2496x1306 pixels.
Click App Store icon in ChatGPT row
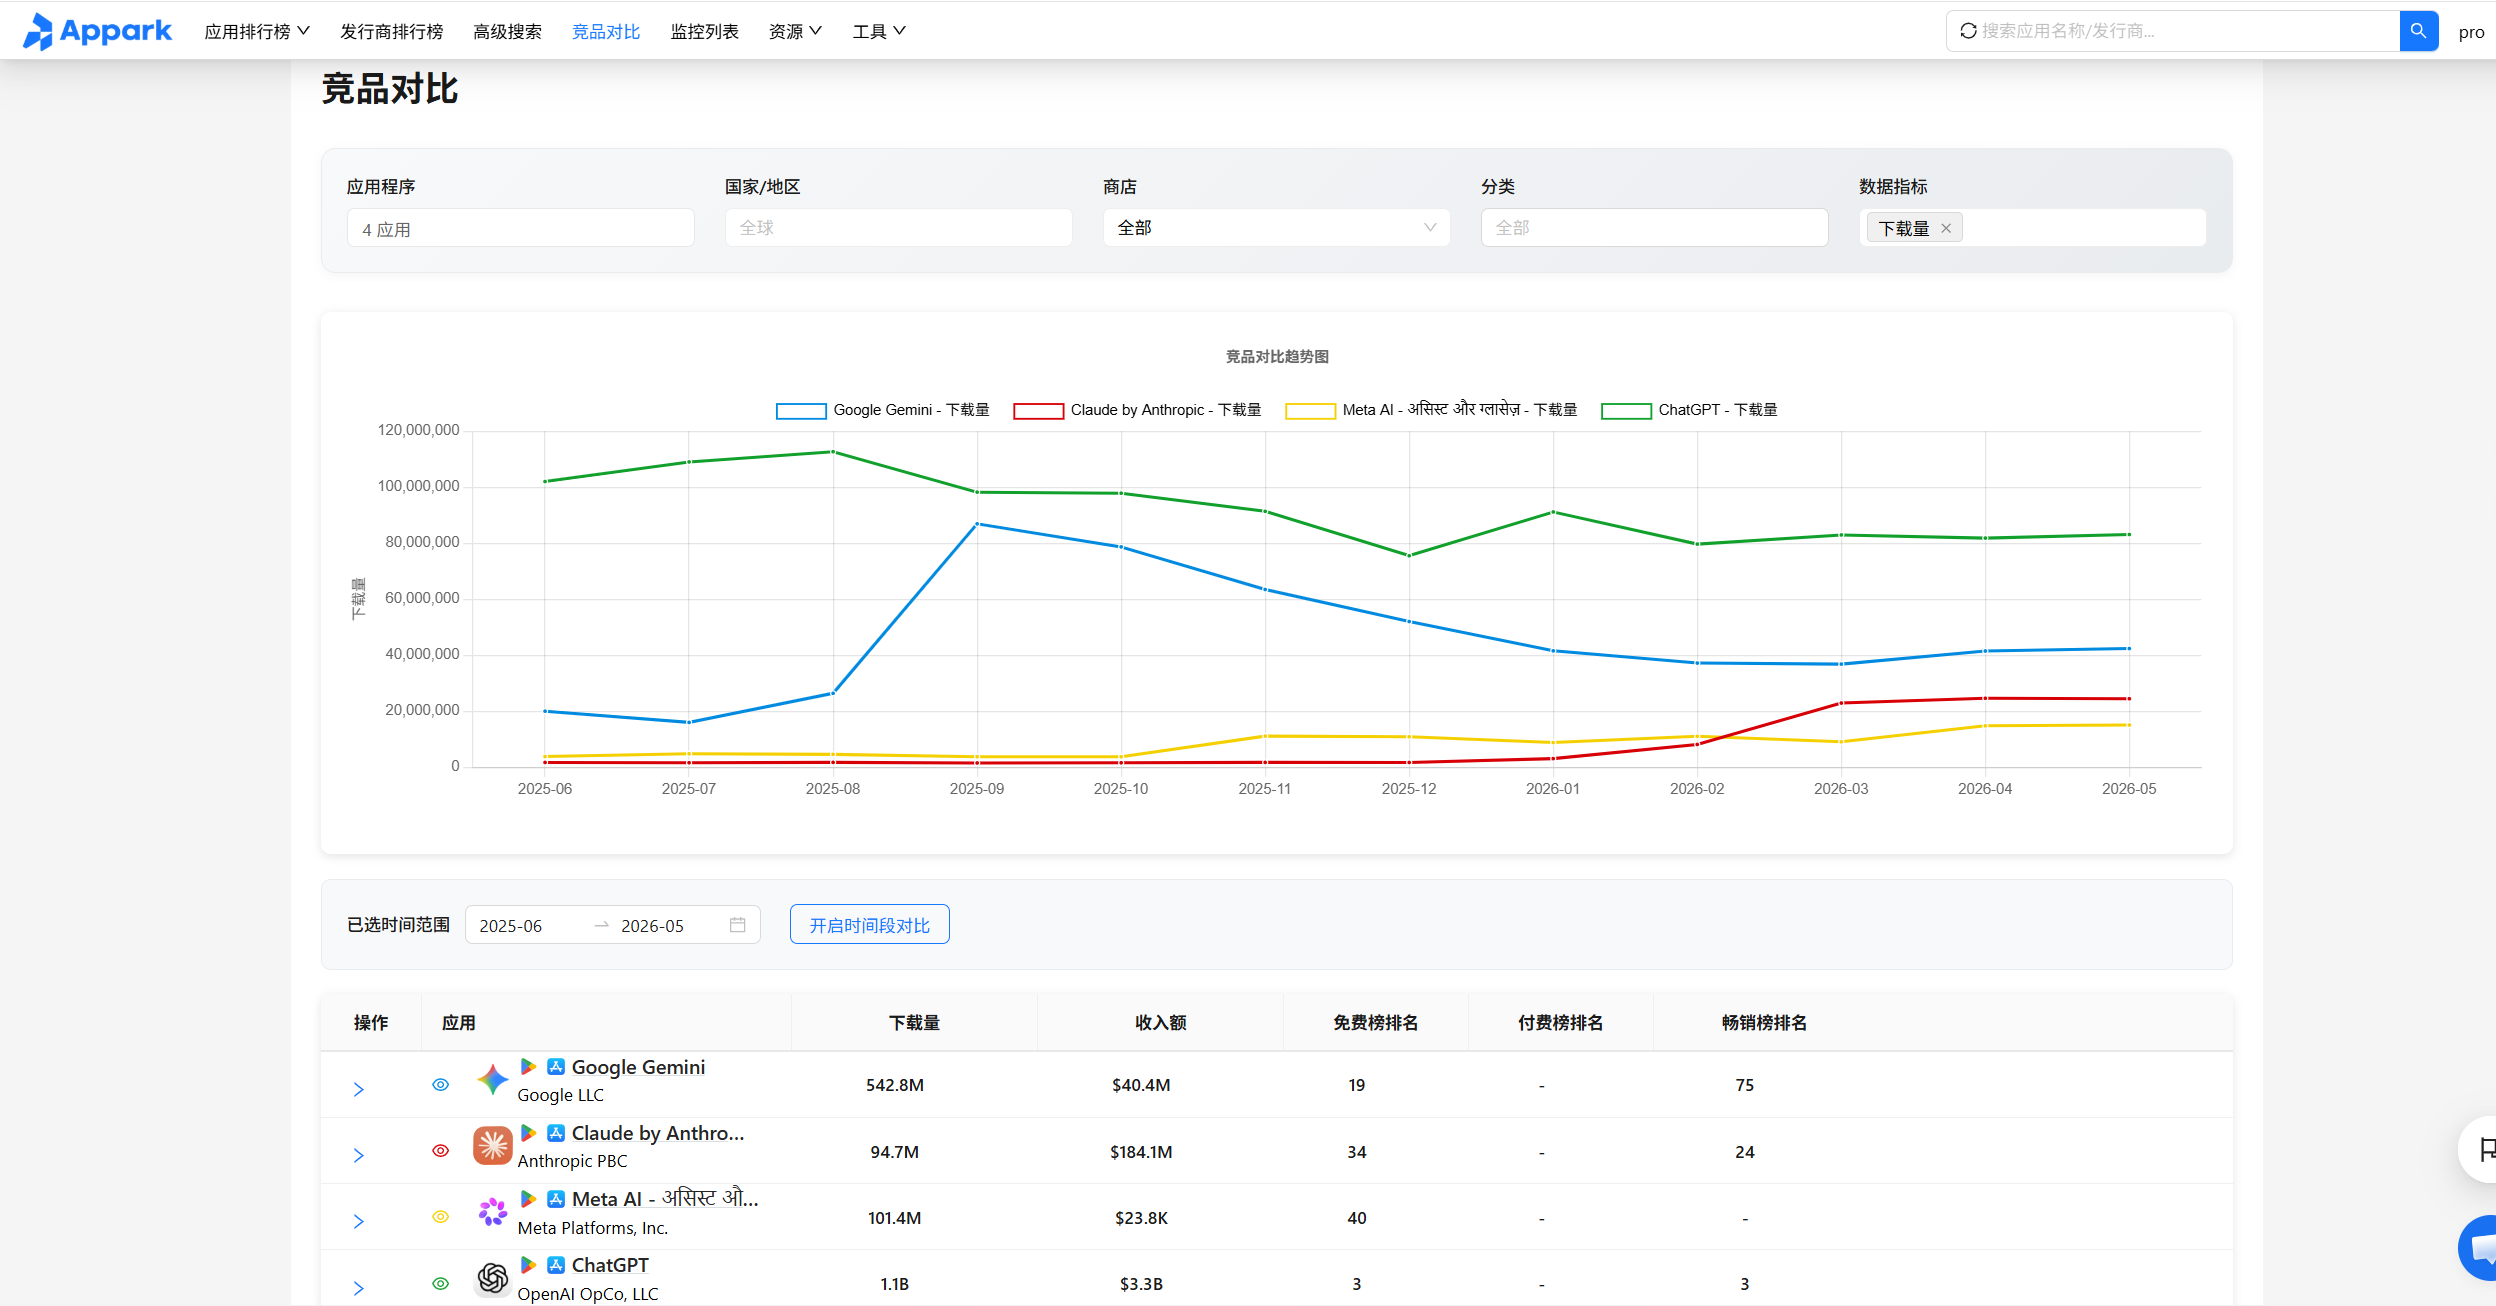pos(556,1265)
